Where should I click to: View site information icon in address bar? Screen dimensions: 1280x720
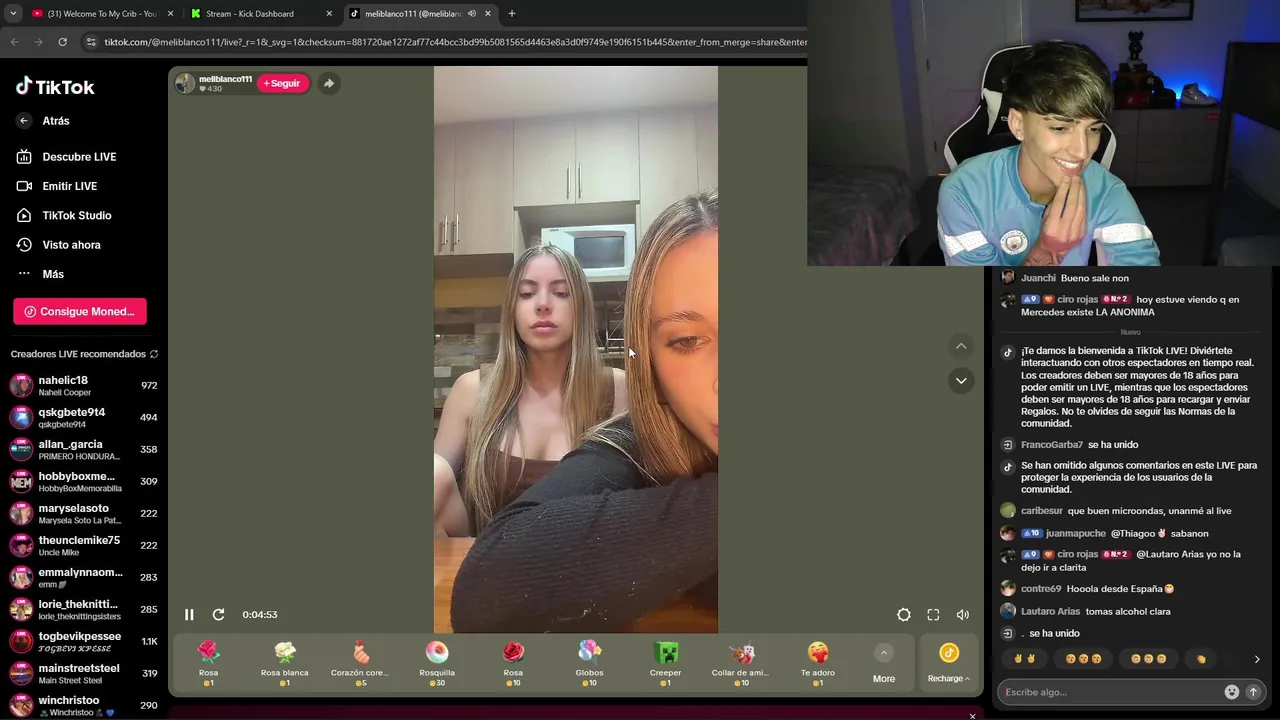click(x=91, y=42)
